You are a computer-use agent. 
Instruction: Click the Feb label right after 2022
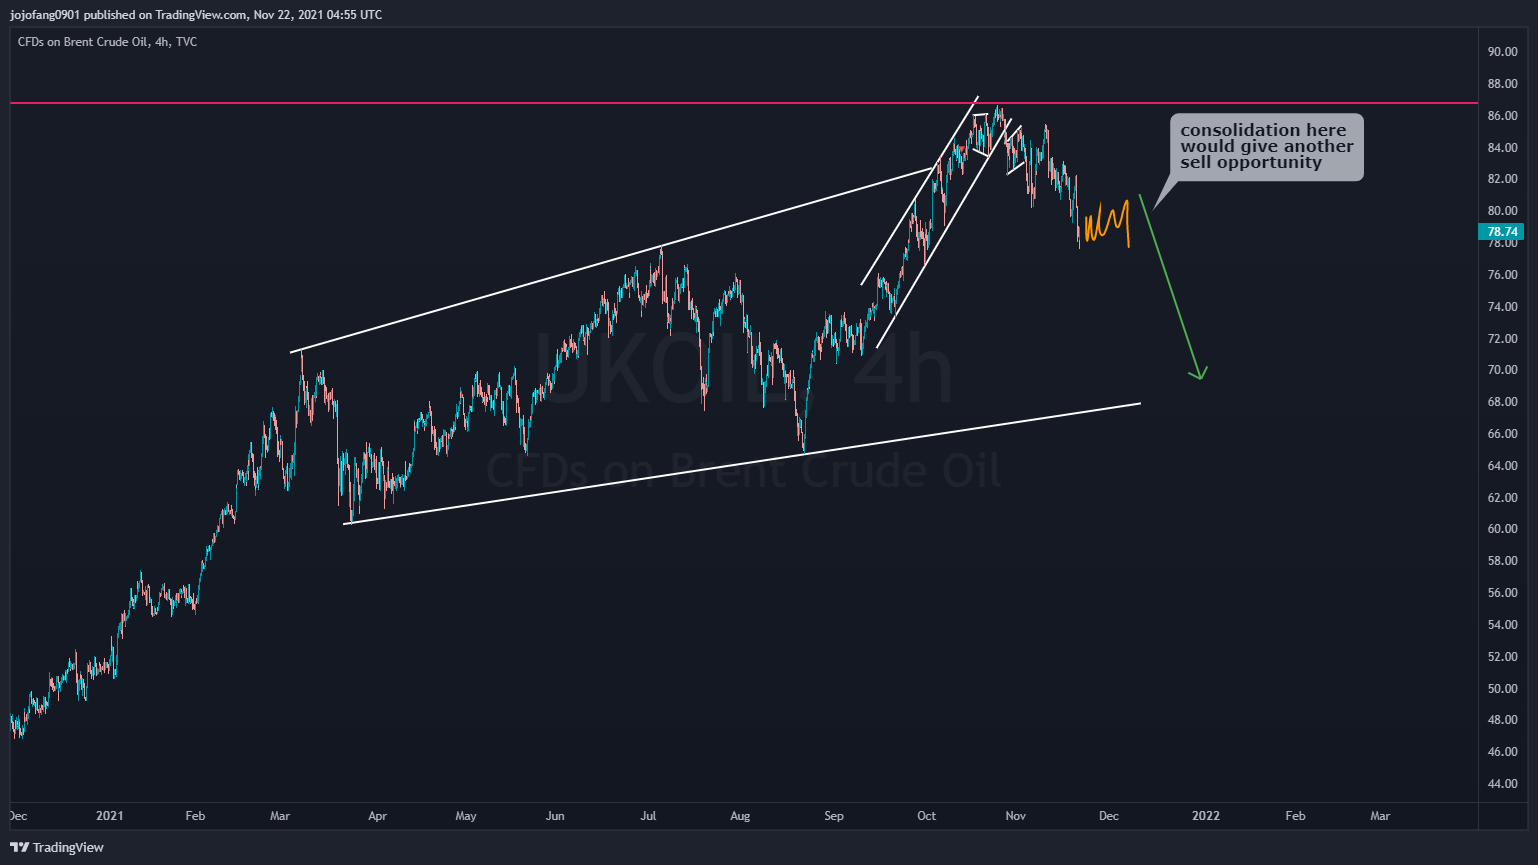(1295, 816)
